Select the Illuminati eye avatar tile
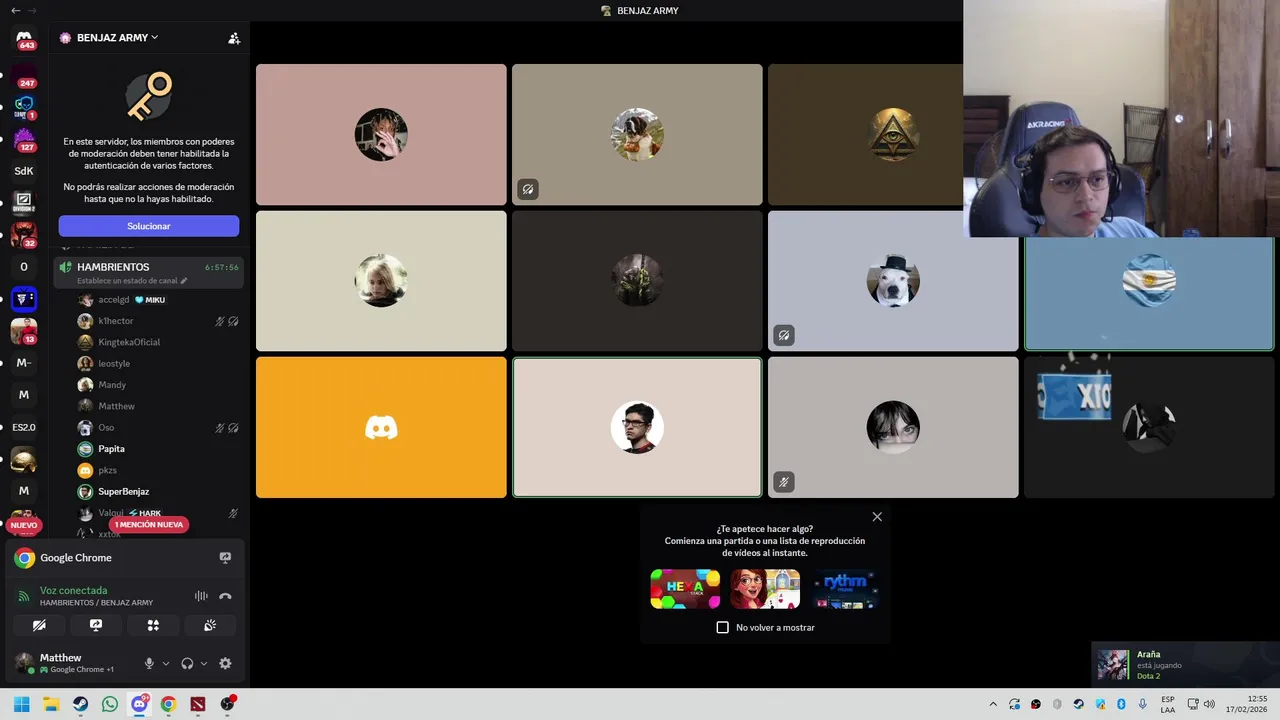 click(866, 135)
